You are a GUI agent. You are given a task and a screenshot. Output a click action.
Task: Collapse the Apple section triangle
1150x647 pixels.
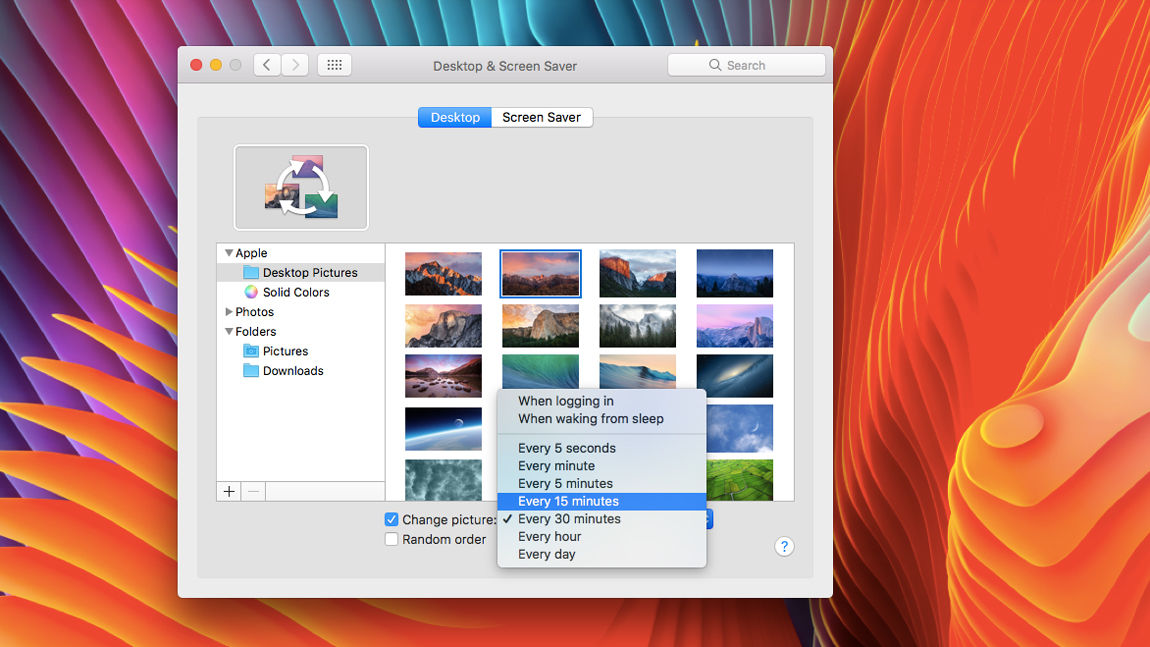(229, 253)
